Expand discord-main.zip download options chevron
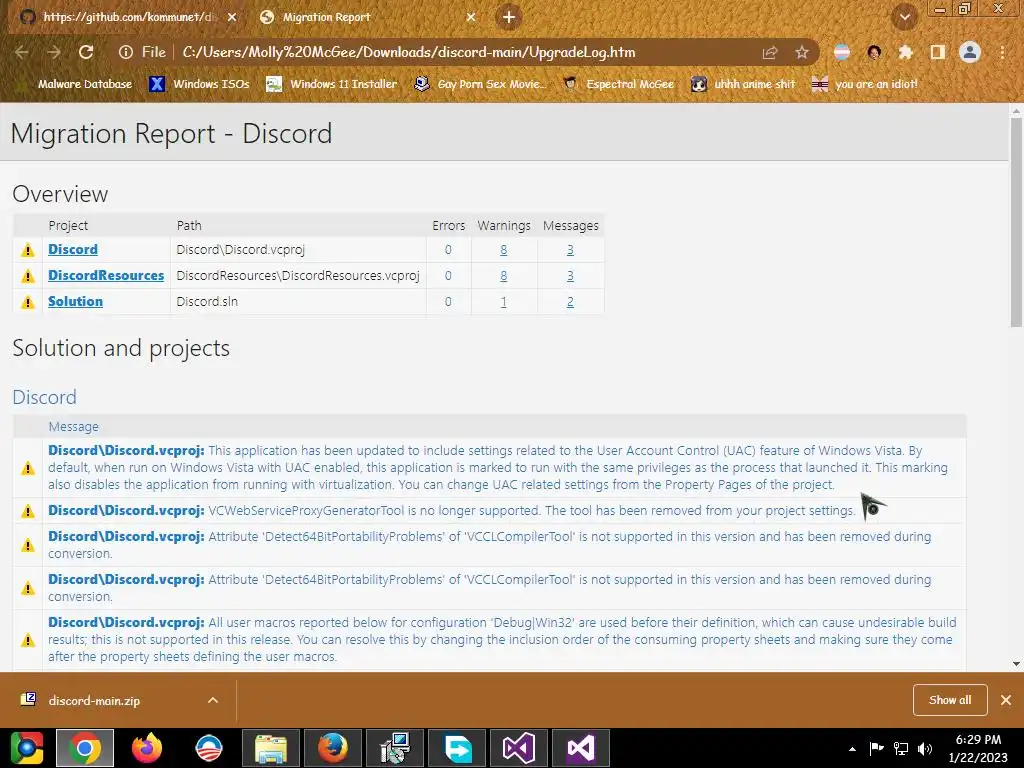Screen dimensions: 1024x768 click(x=213, y=701)
